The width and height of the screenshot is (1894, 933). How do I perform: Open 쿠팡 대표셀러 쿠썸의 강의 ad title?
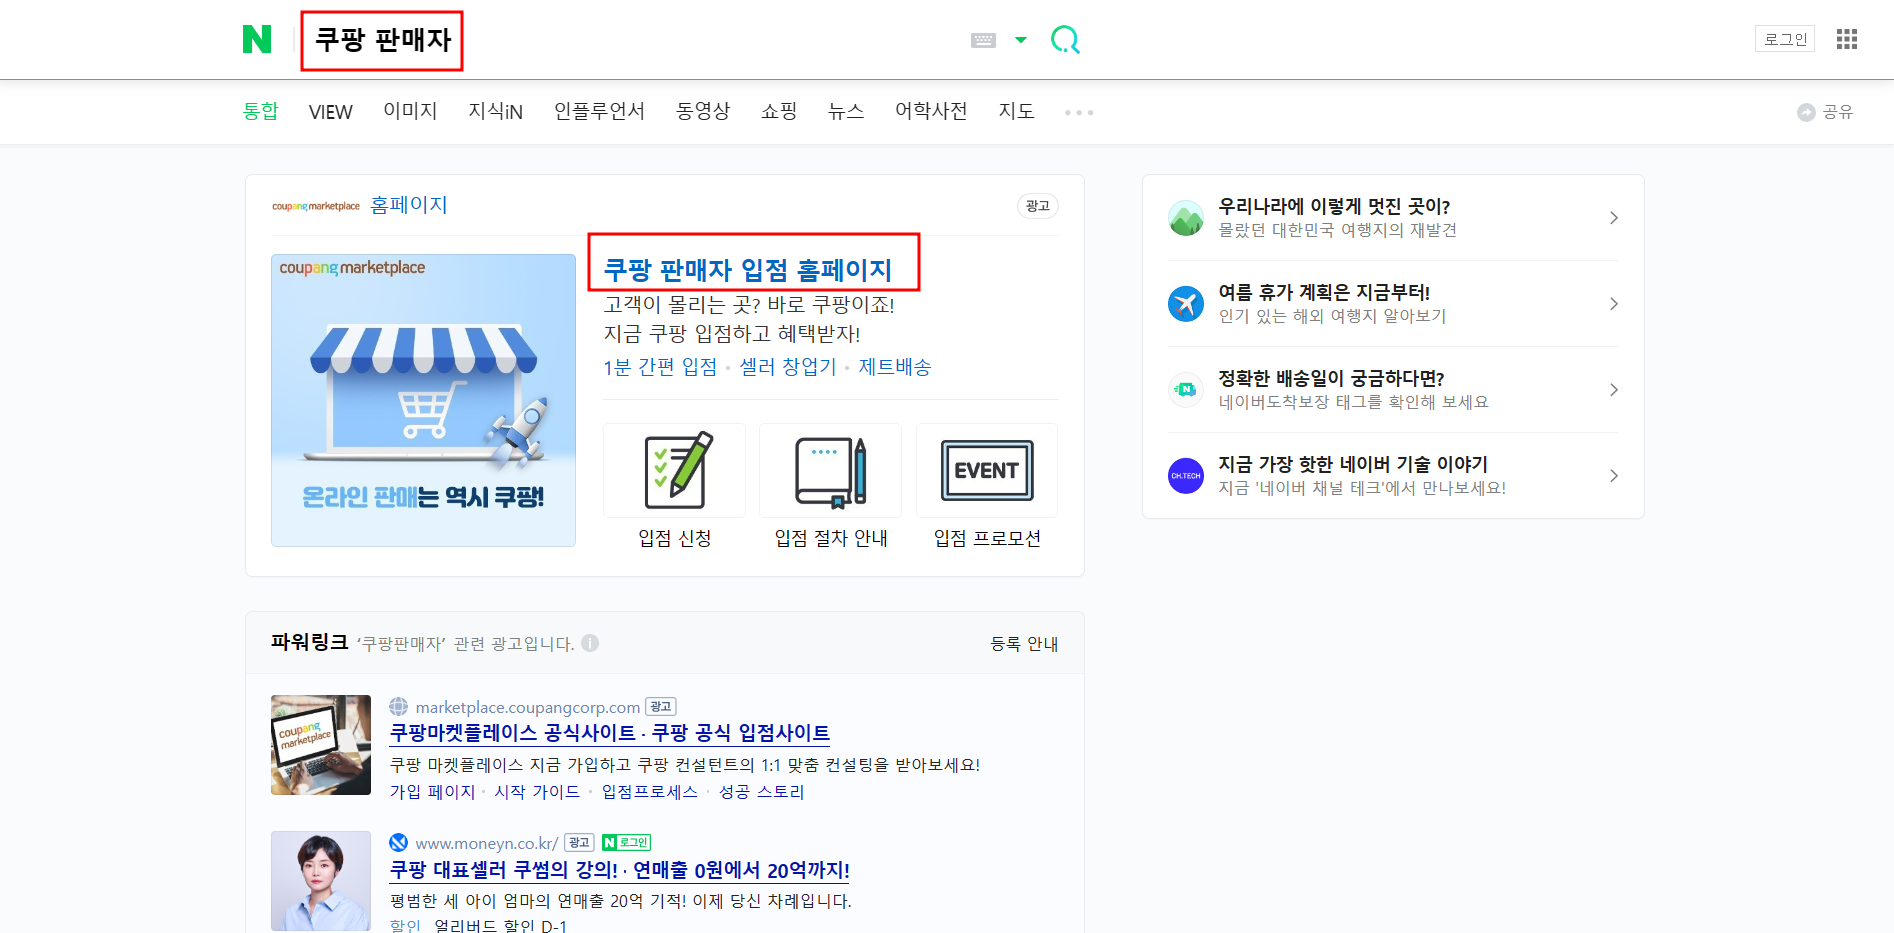click(620, 870)
